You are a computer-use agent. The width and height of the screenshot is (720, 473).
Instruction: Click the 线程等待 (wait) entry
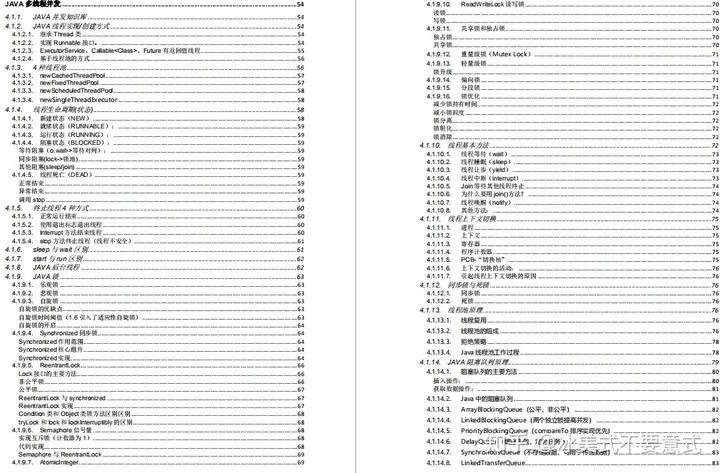[573, 154]
